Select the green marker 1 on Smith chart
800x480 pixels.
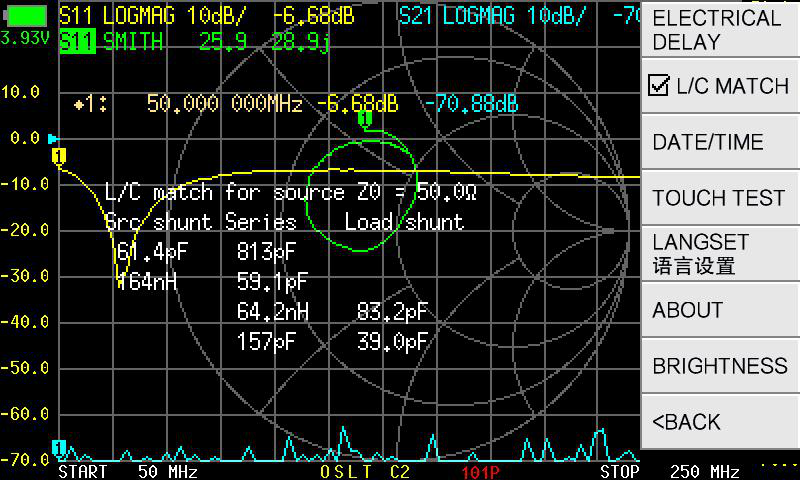pos(365,120)
